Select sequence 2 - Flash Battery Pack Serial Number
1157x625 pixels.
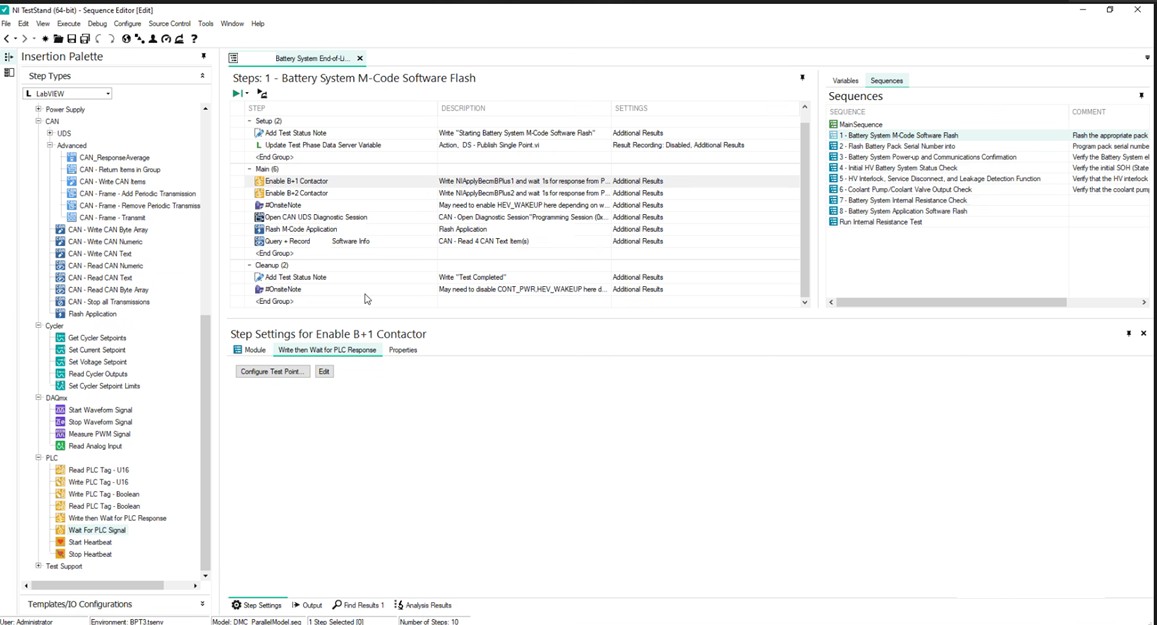click(x=897, y=146)
